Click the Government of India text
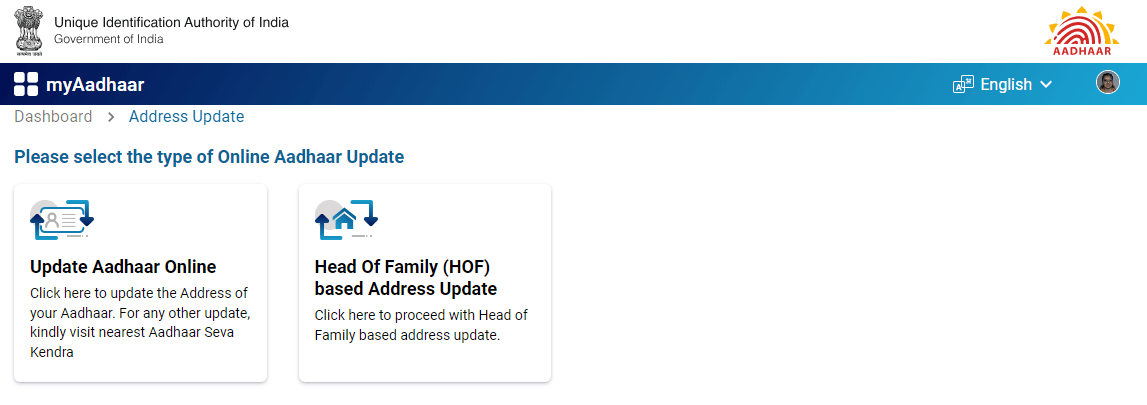 click(108, 39)
